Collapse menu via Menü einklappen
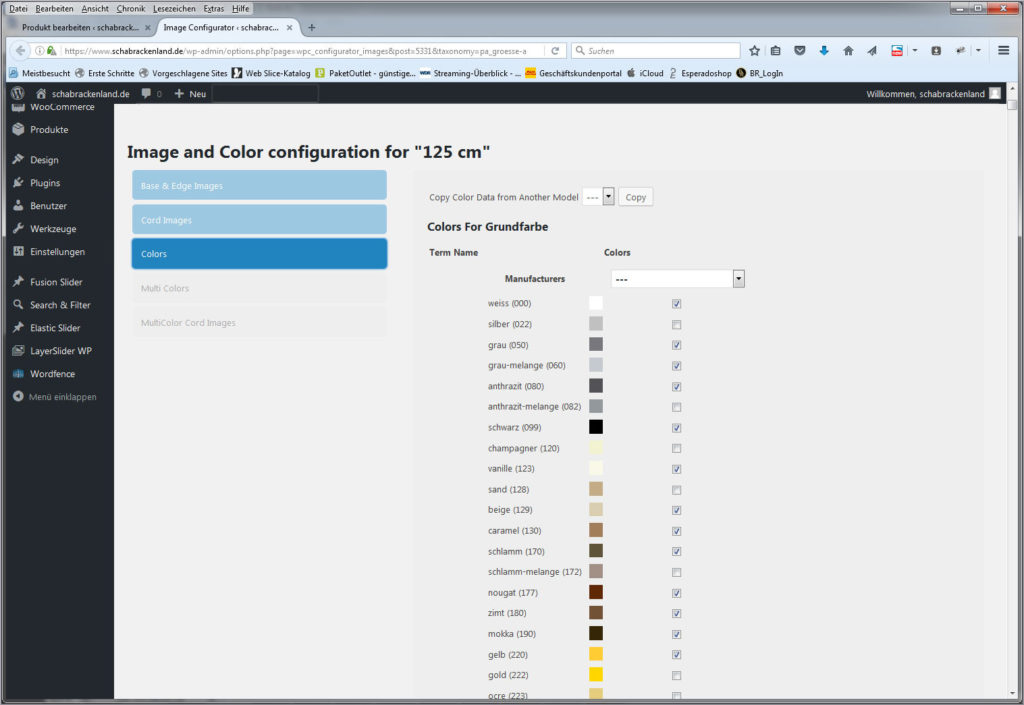This screenshot has height=705, width=1024. (62, 396)
